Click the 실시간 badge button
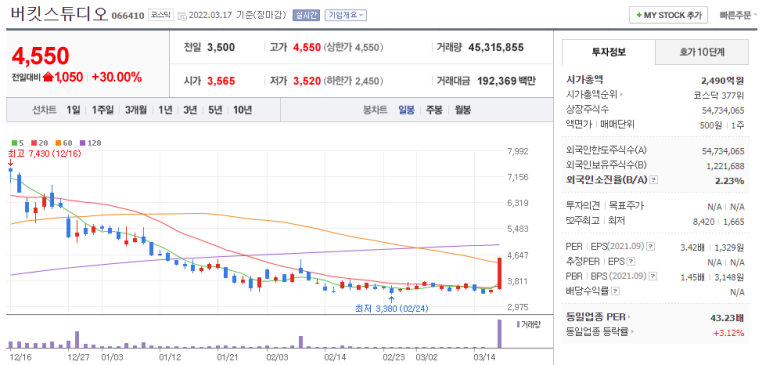The image size is (773, 365). click(x=306, y=15)
